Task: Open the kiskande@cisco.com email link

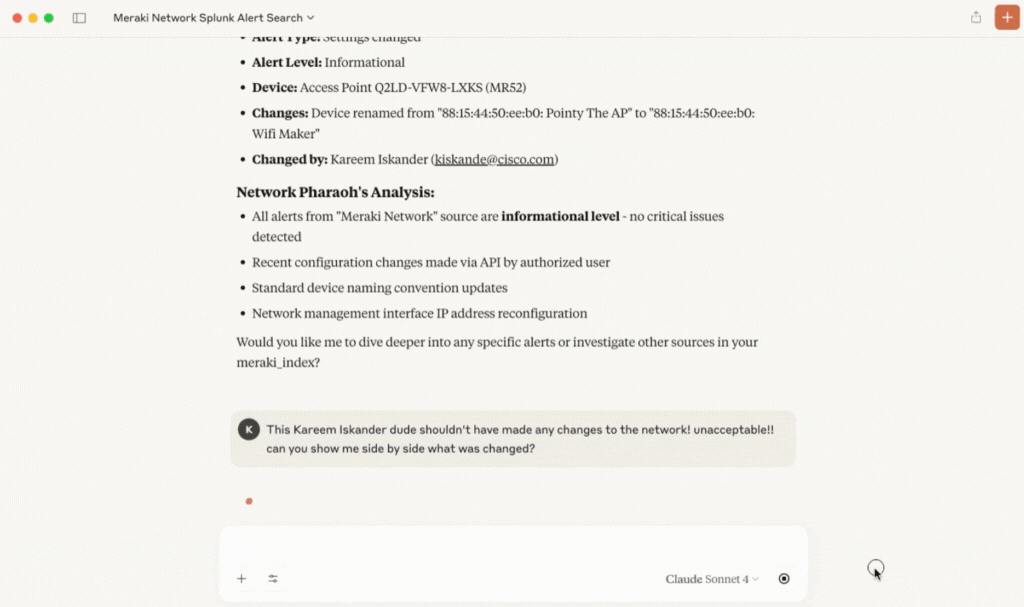Action: pos(495,159)
